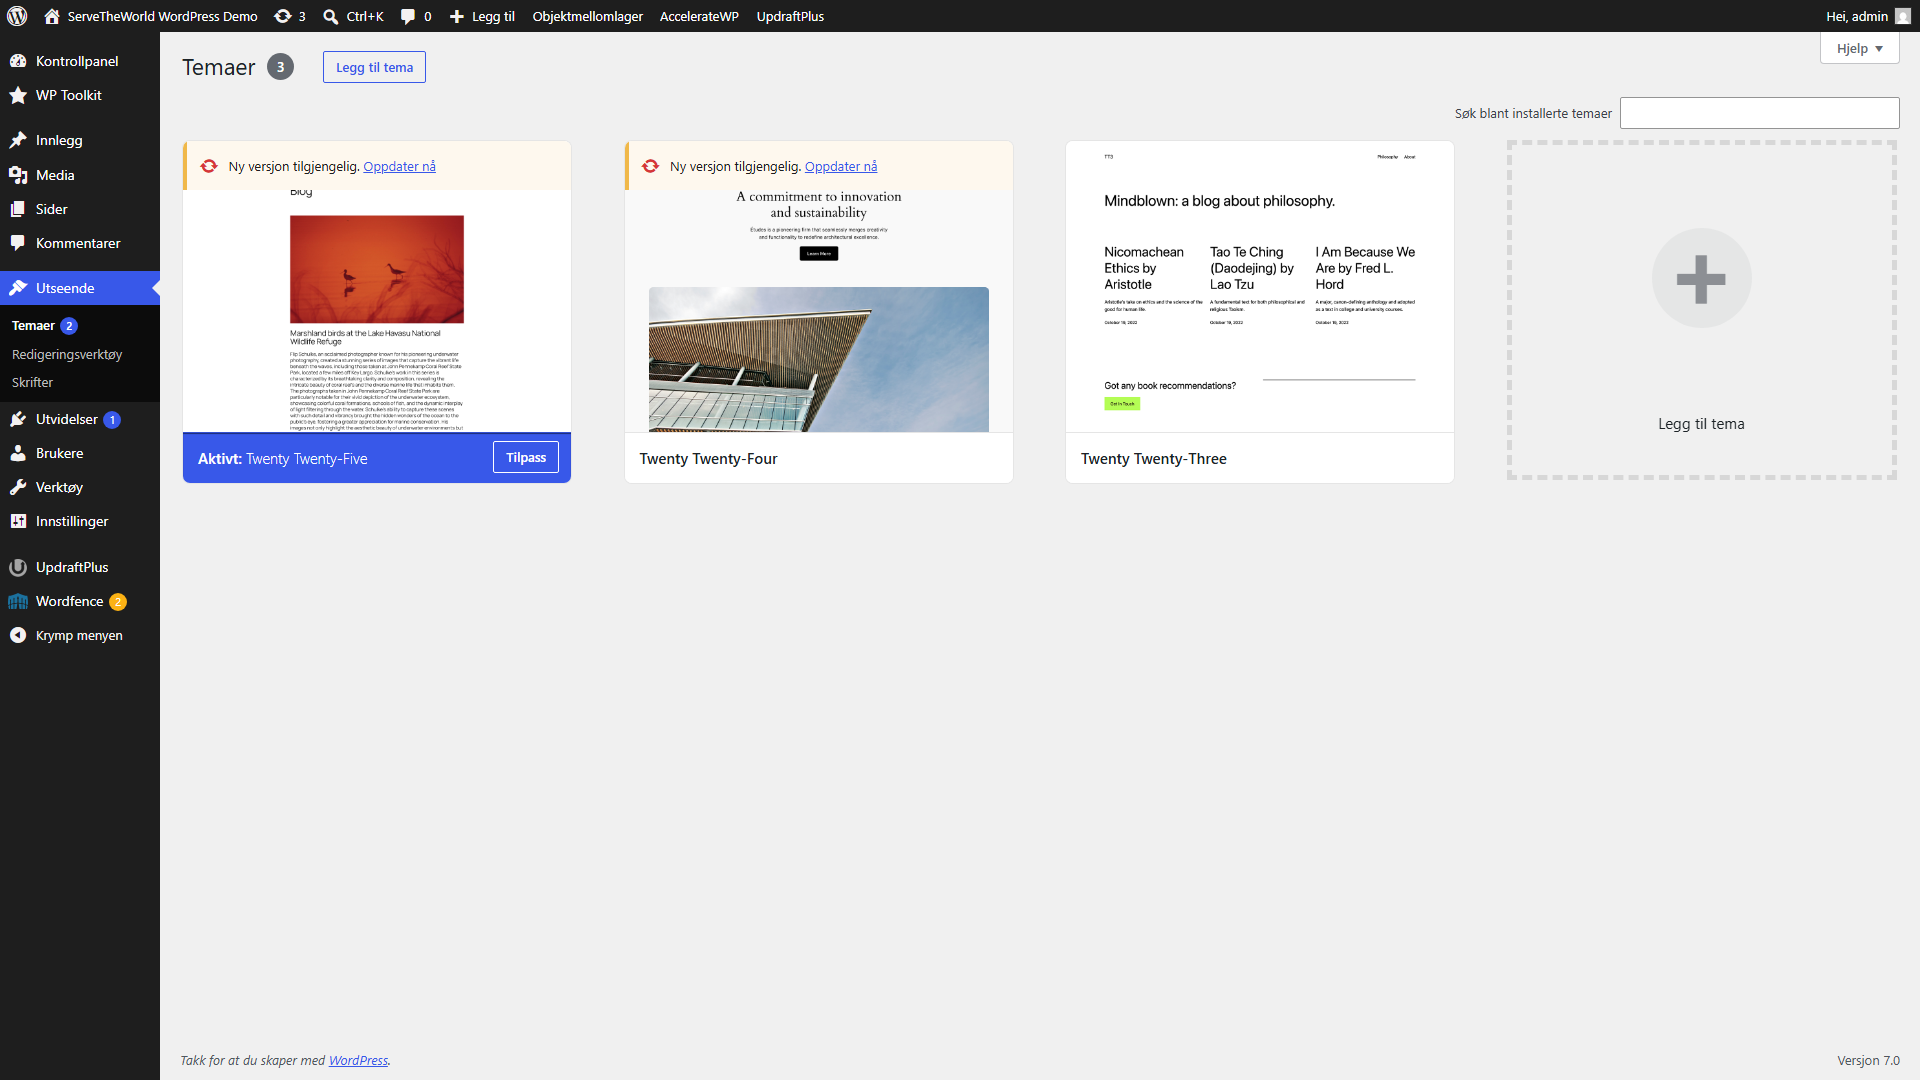Expand the Hjelp help dropdown
Screen dimensions: 1920x1080
click(x=1859, y=48)
